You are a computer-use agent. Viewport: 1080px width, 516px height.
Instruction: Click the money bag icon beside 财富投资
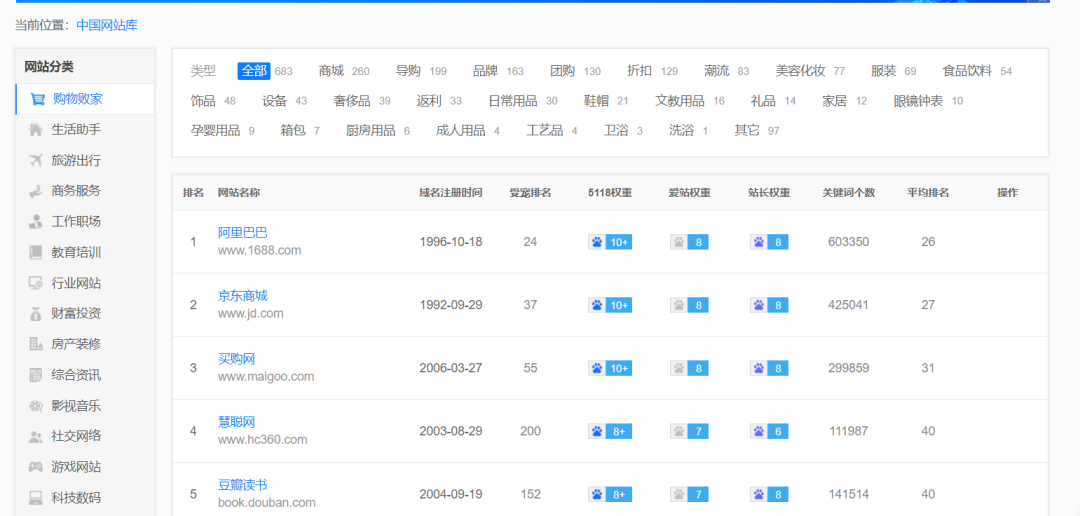[36, 313]
